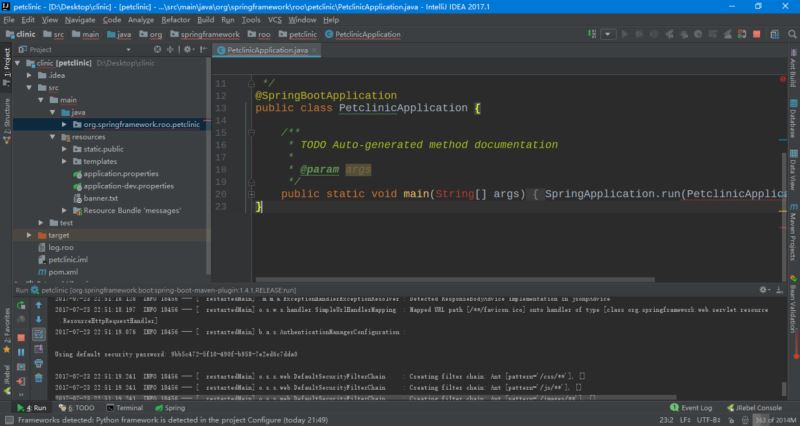This screenshot has width=800, height=426.
Task: Select log.roo file in project tree
Action: pos(61,247)
